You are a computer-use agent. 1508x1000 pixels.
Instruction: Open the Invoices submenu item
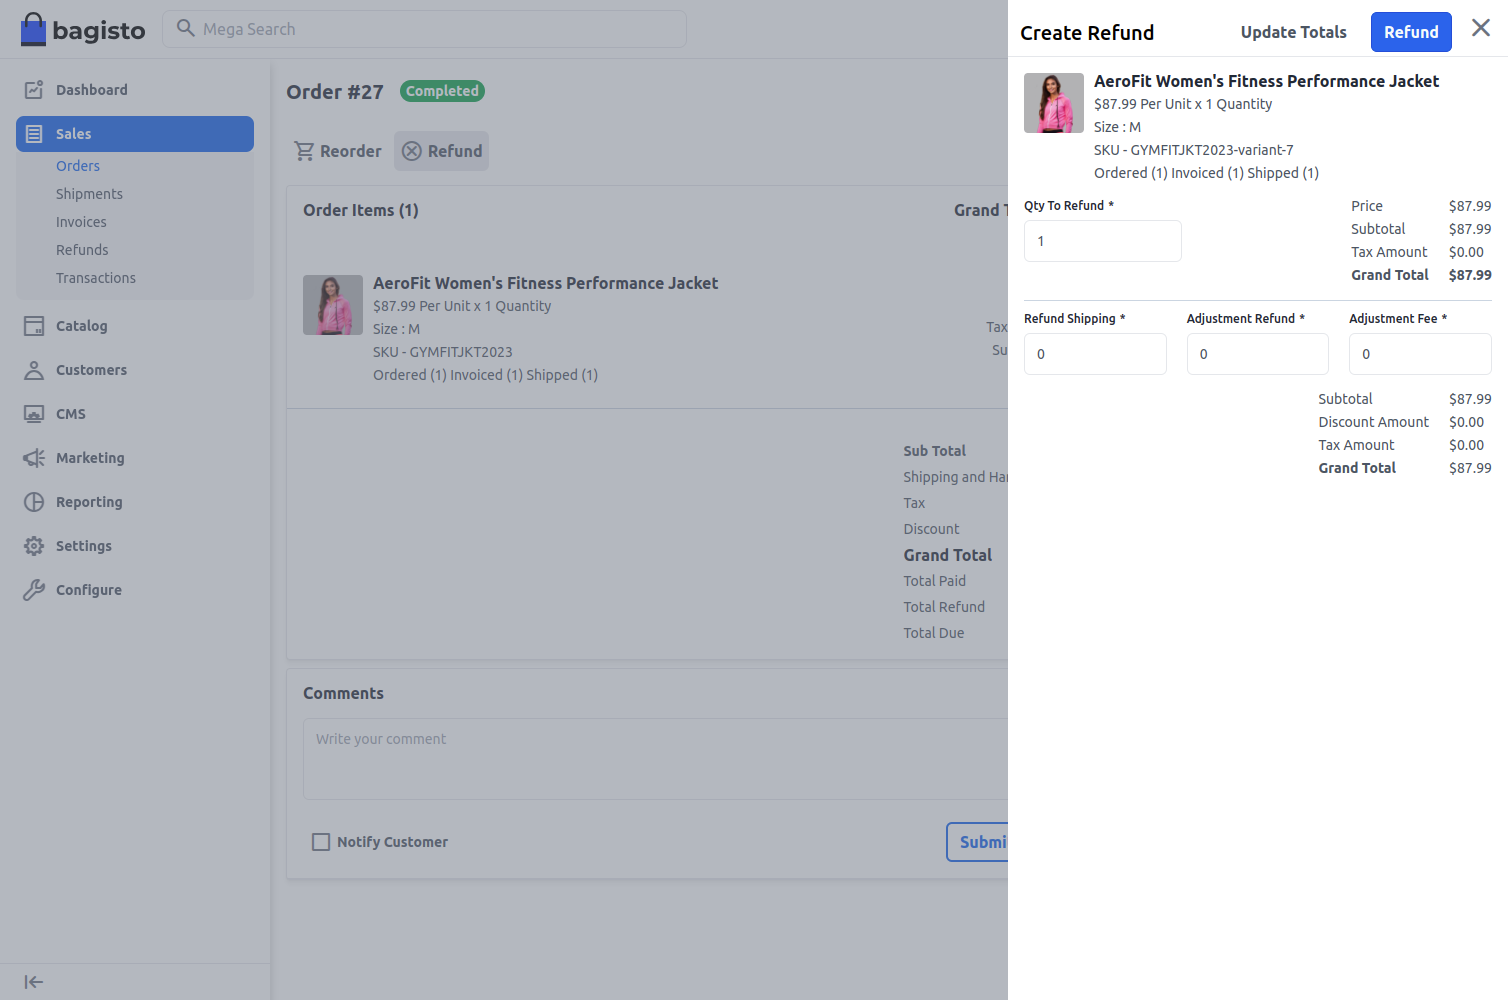pyautogui.click(x=81, y=222)
